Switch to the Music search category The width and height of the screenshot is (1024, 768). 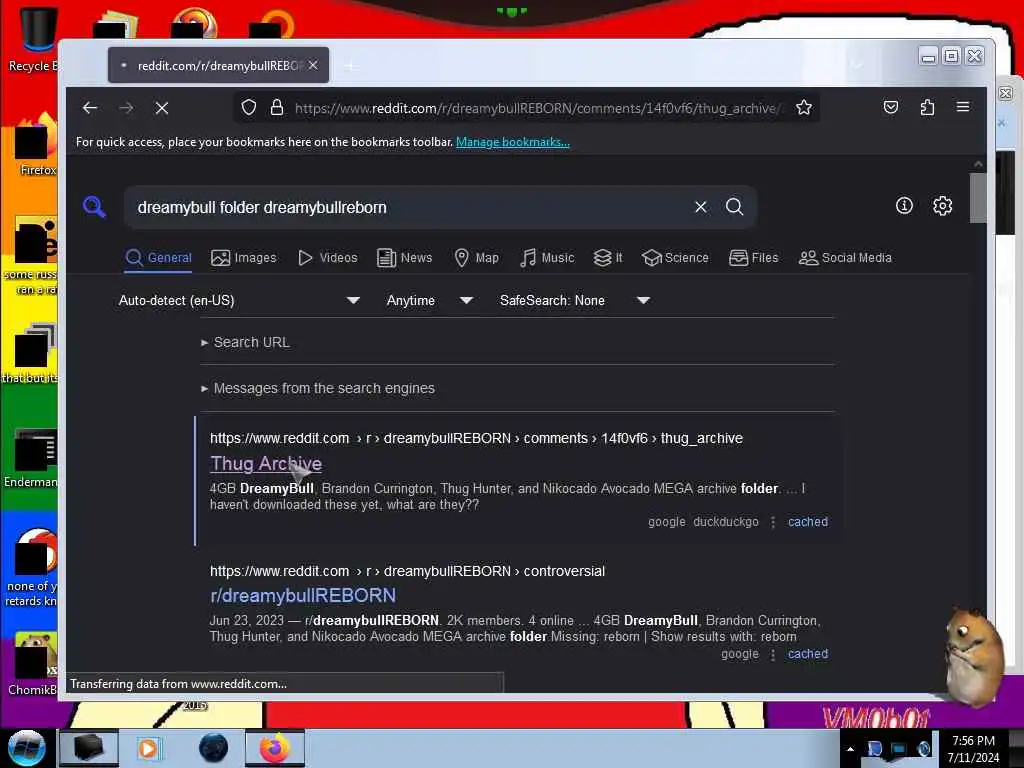(547, 258)
